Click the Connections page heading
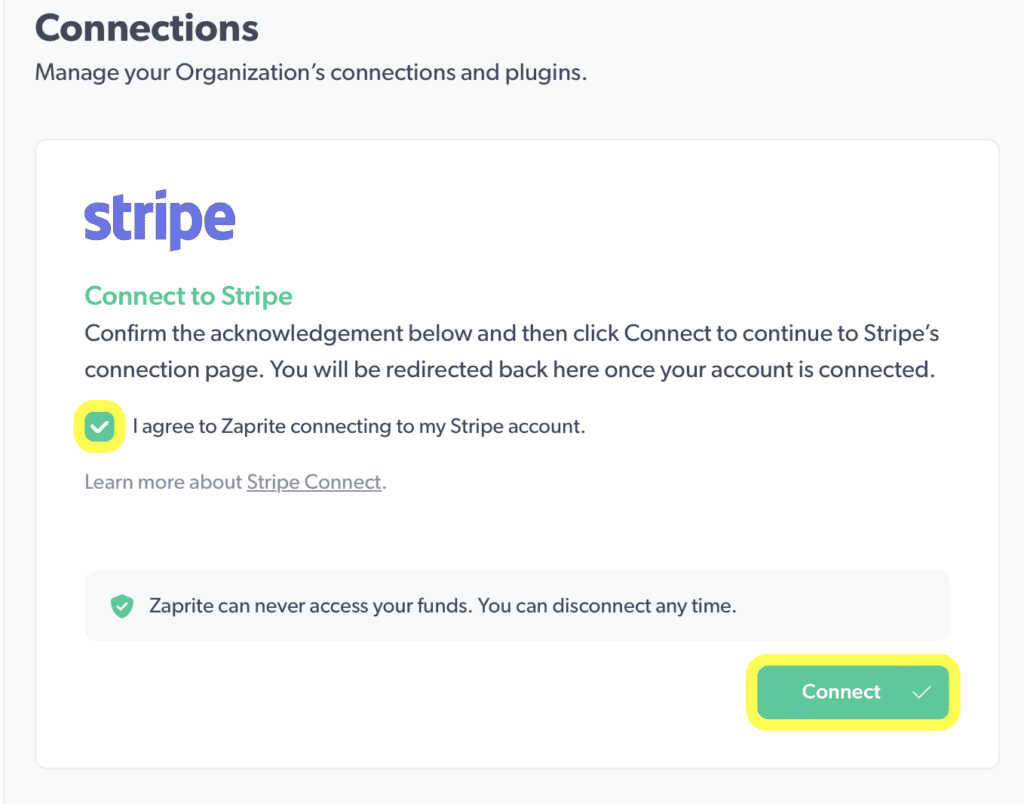 pos(147,28)
